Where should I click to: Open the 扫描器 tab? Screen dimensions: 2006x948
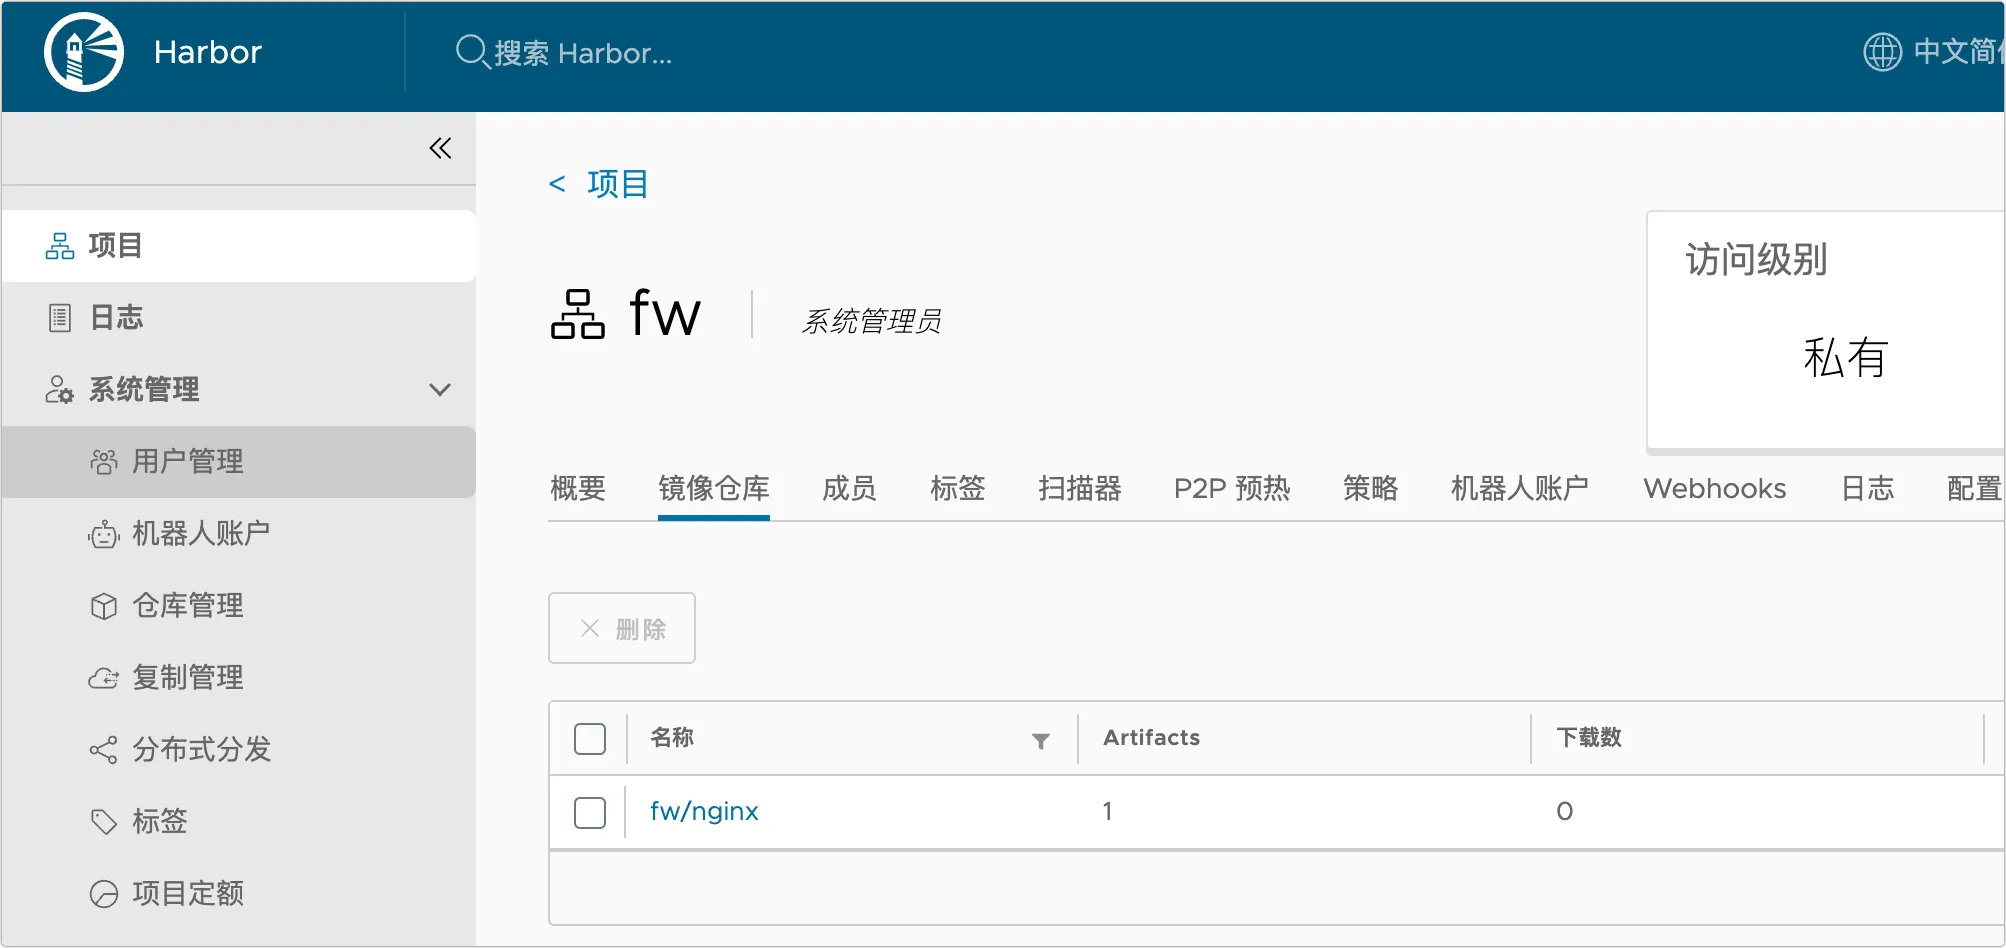[x=1080, y=488]
